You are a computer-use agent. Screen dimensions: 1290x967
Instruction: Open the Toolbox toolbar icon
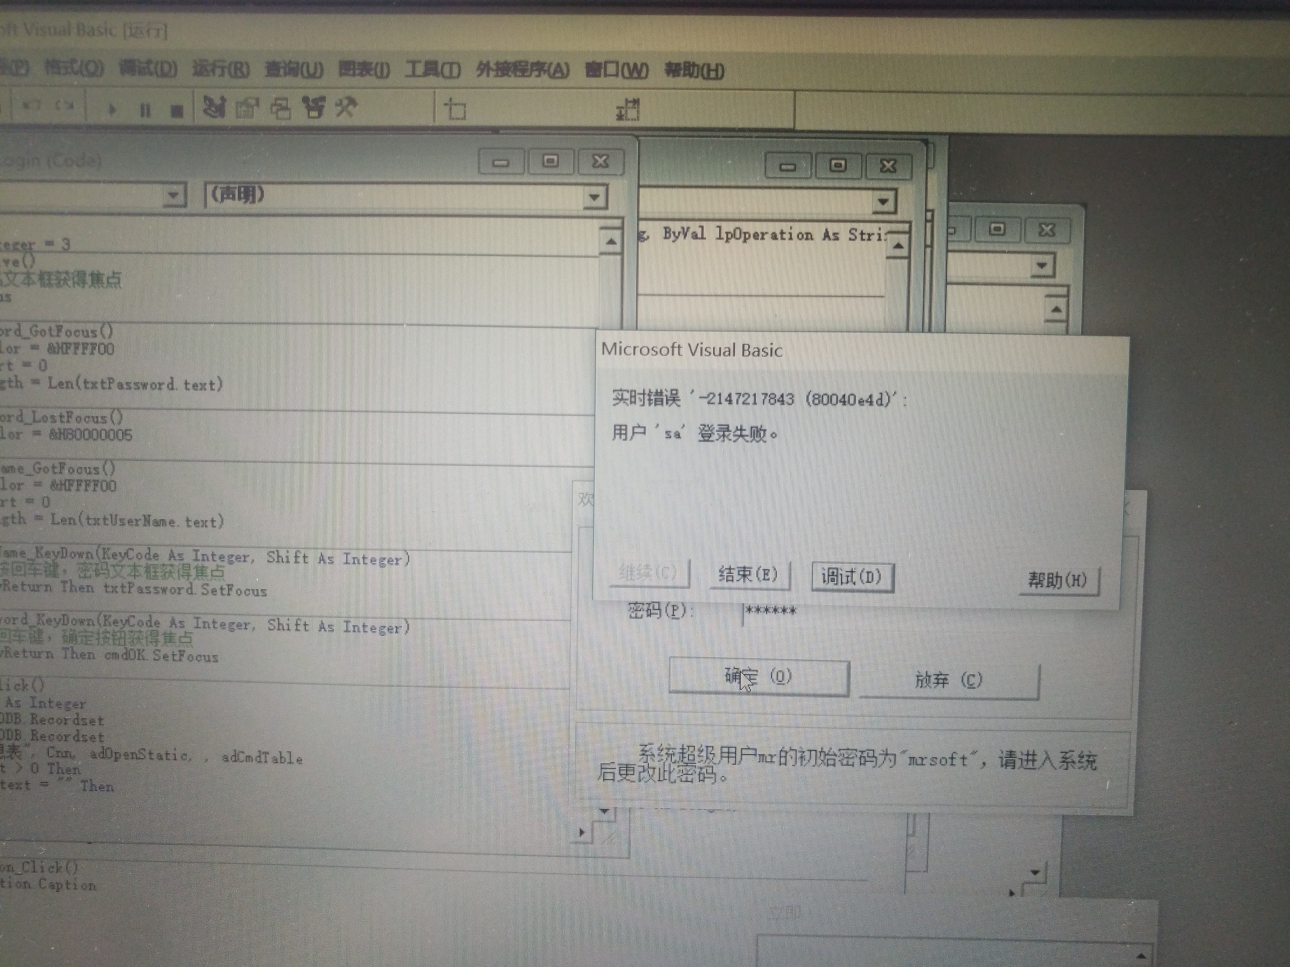[x=346, y=106]
